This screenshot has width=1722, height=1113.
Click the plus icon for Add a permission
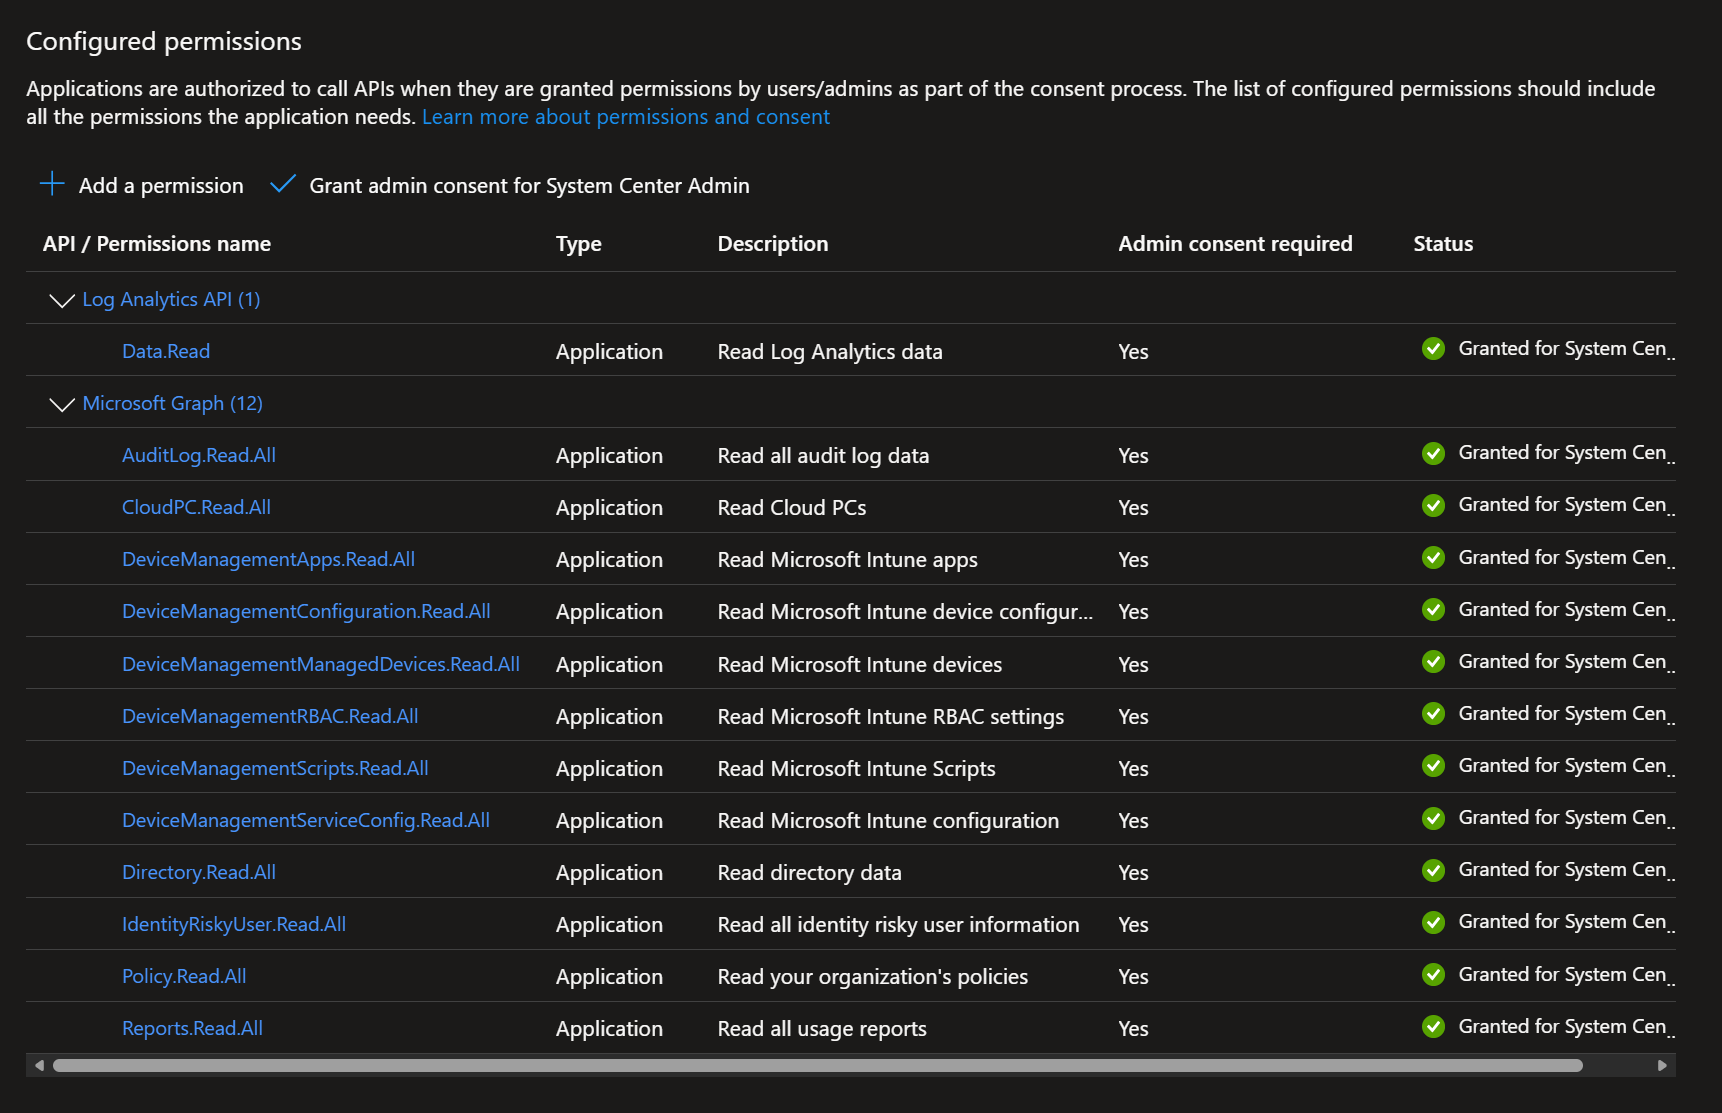pos(52,184)
